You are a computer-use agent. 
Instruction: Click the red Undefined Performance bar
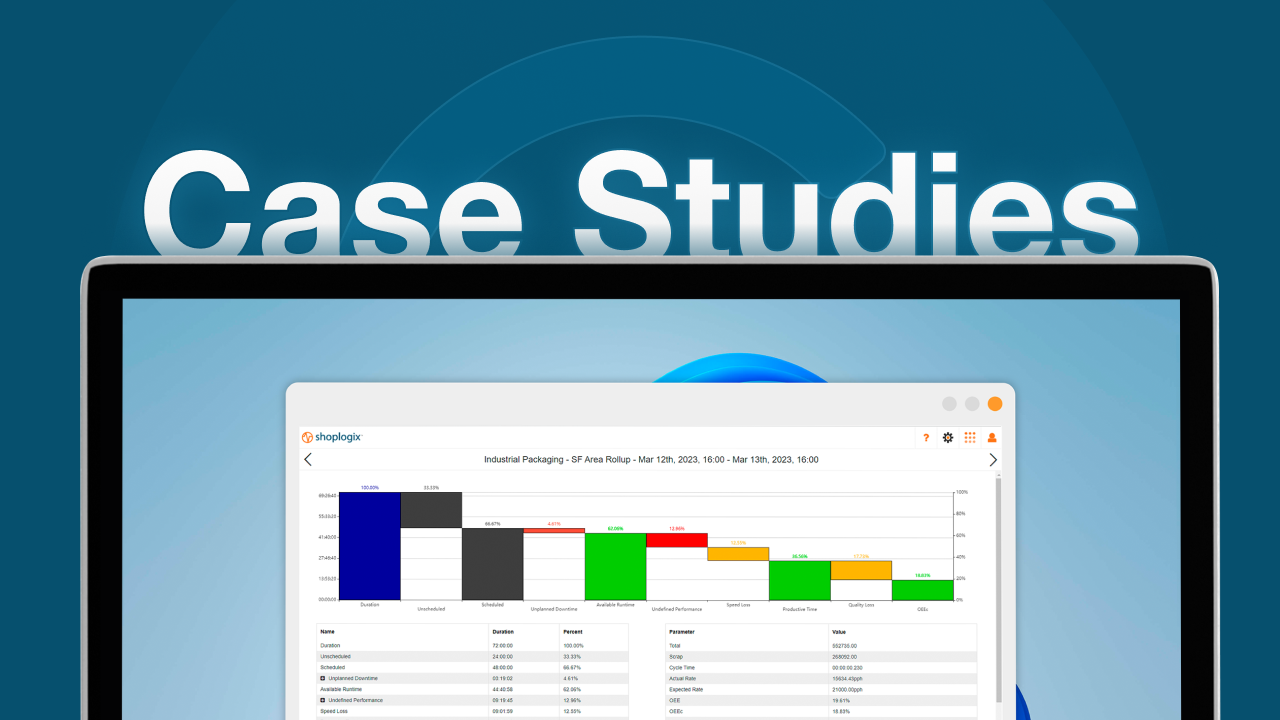point(677,540)
